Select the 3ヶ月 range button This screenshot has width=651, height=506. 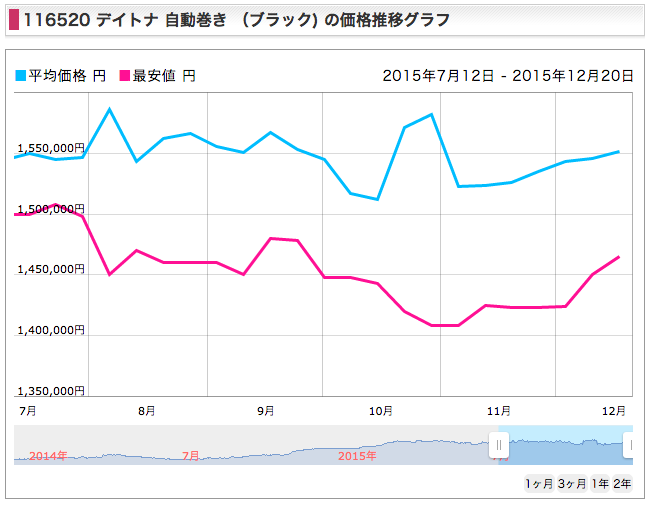[572, 484]
